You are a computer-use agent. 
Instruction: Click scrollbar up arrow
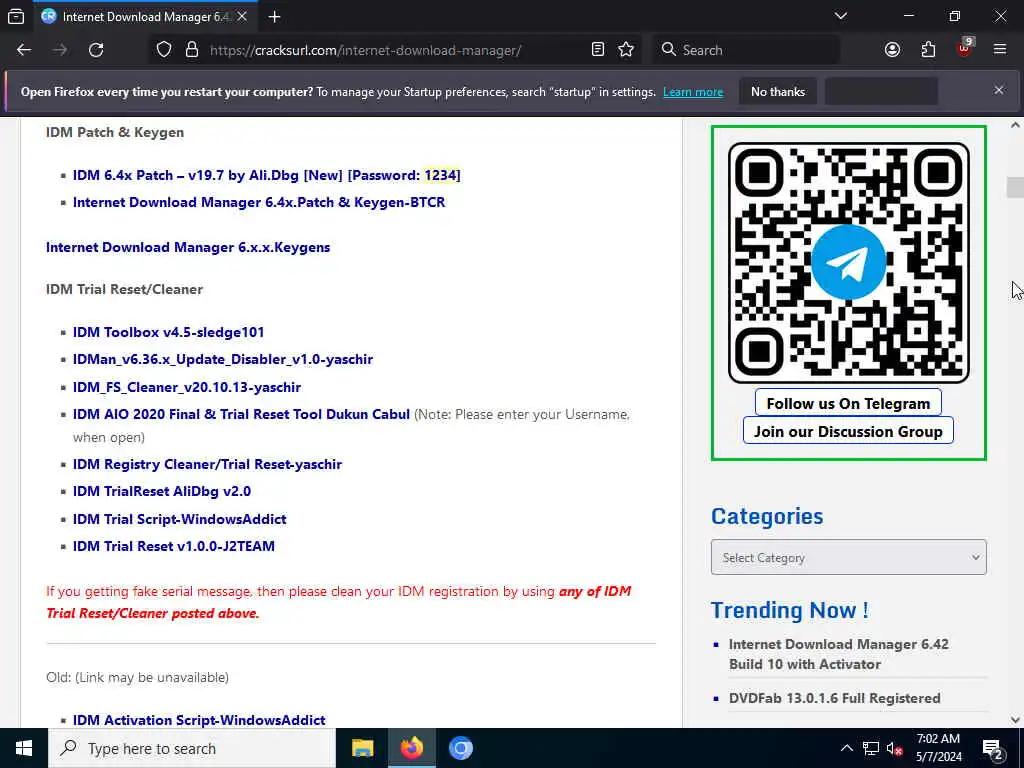pos(1015,125)
